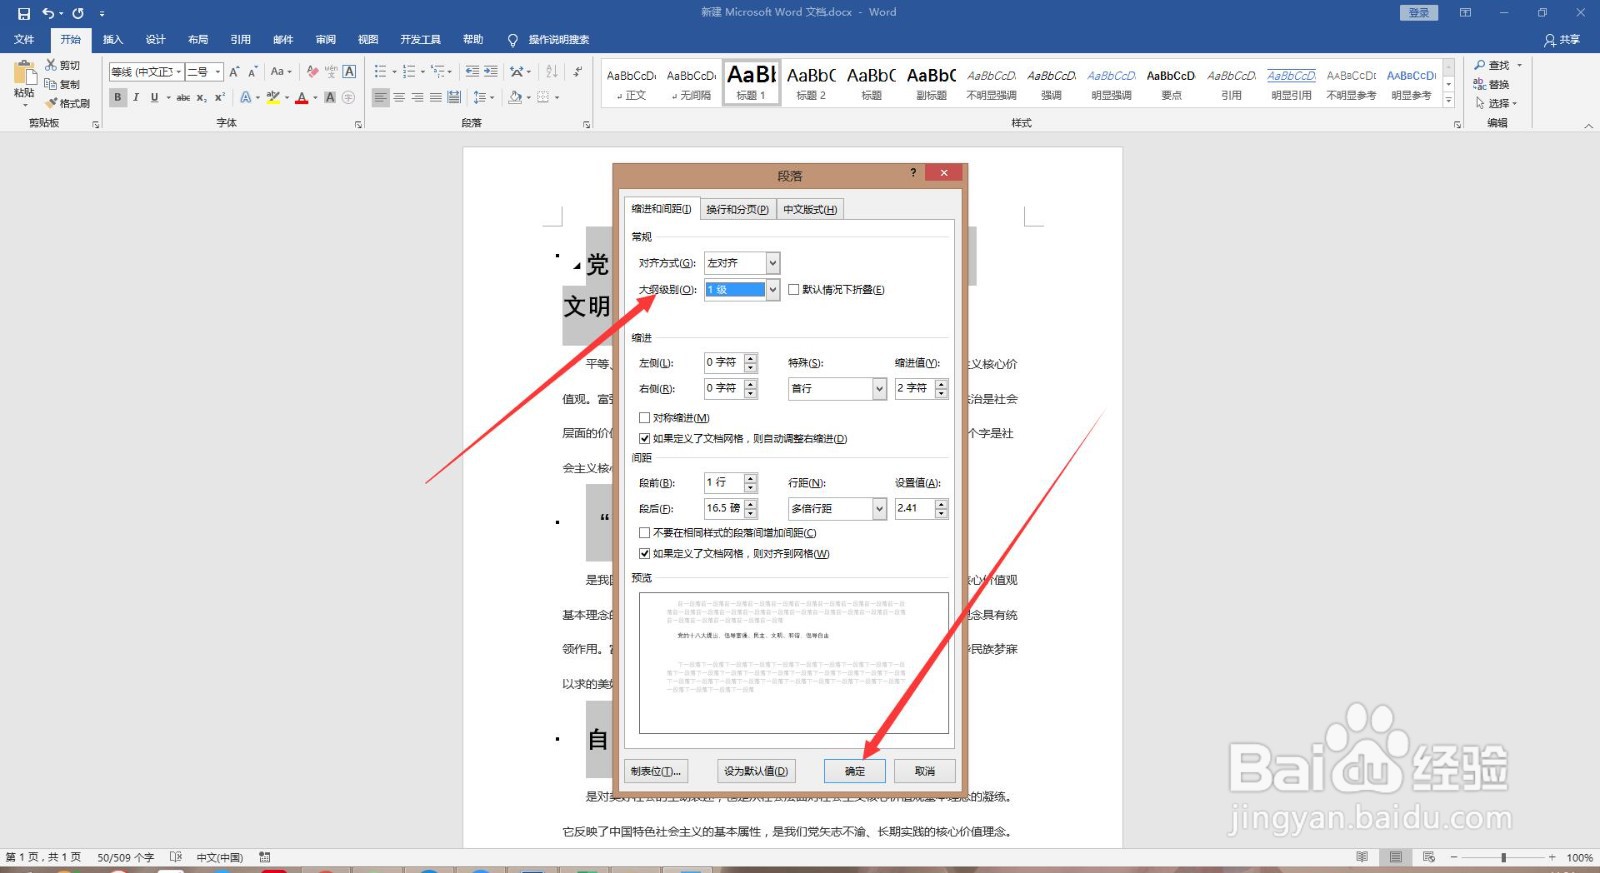Screen dimensions: 1600x873
Task: Click the 设置值 field showing 2.41
Action: (914, 509)
